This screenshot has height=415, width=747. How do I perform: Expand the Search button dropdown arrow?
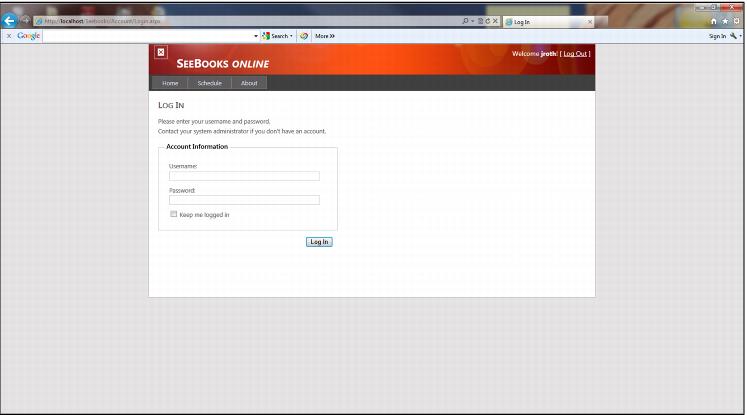click(x=291, y=36)
